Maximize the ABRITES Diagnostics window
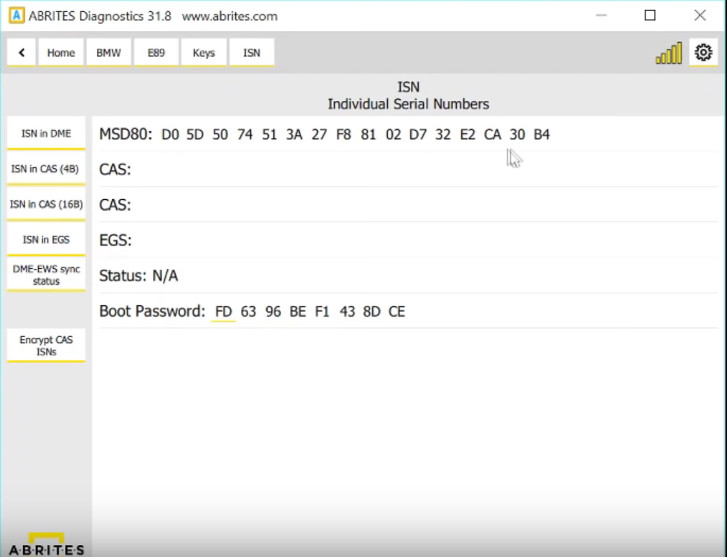Viewport: 727px width, 557px height. click(x=650, y=15)
